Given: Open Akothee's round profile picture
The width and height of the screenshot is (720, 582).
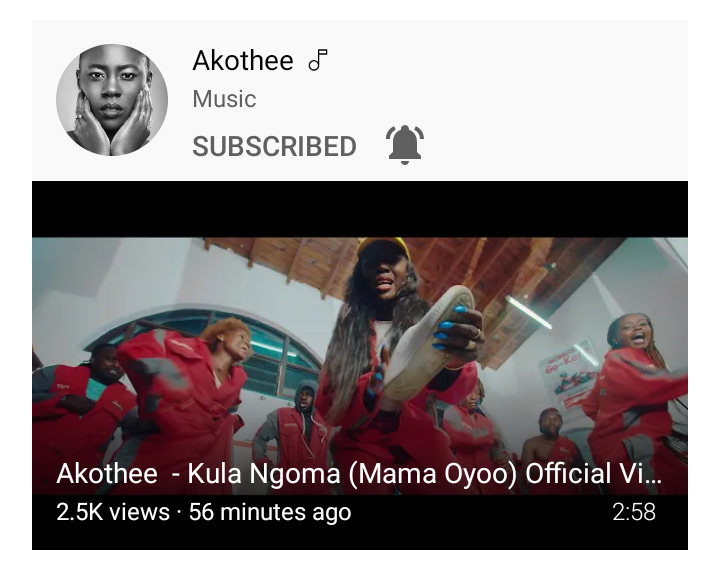Looking at the screenshot, I should pyautogui.click(x=112, y=100).
